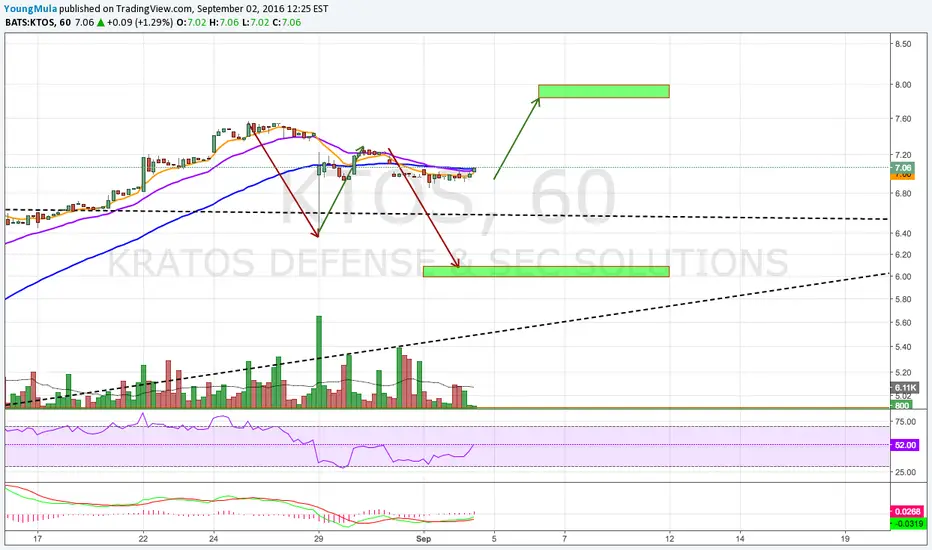Select the BATS:KTOS, 60 symbol label
Screen dimensions: 932x550
tap(38, 23)
